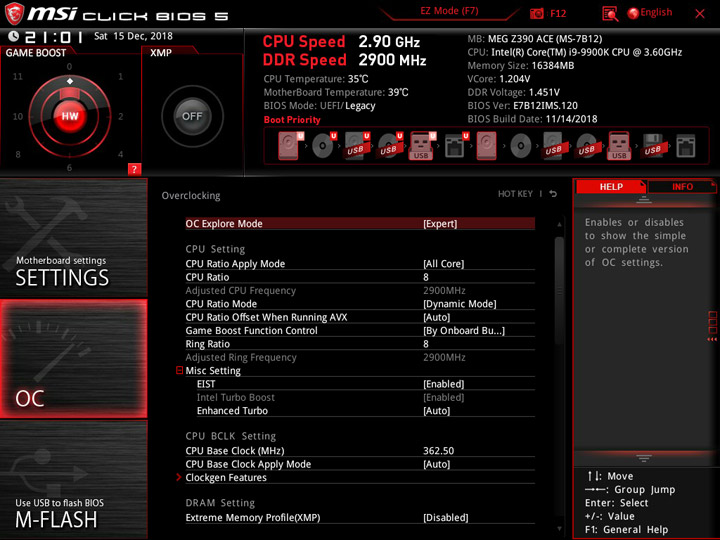Select the USB floppy boot device icon
The height and width of the screenshot is (540, 720).
pos(653,146)
